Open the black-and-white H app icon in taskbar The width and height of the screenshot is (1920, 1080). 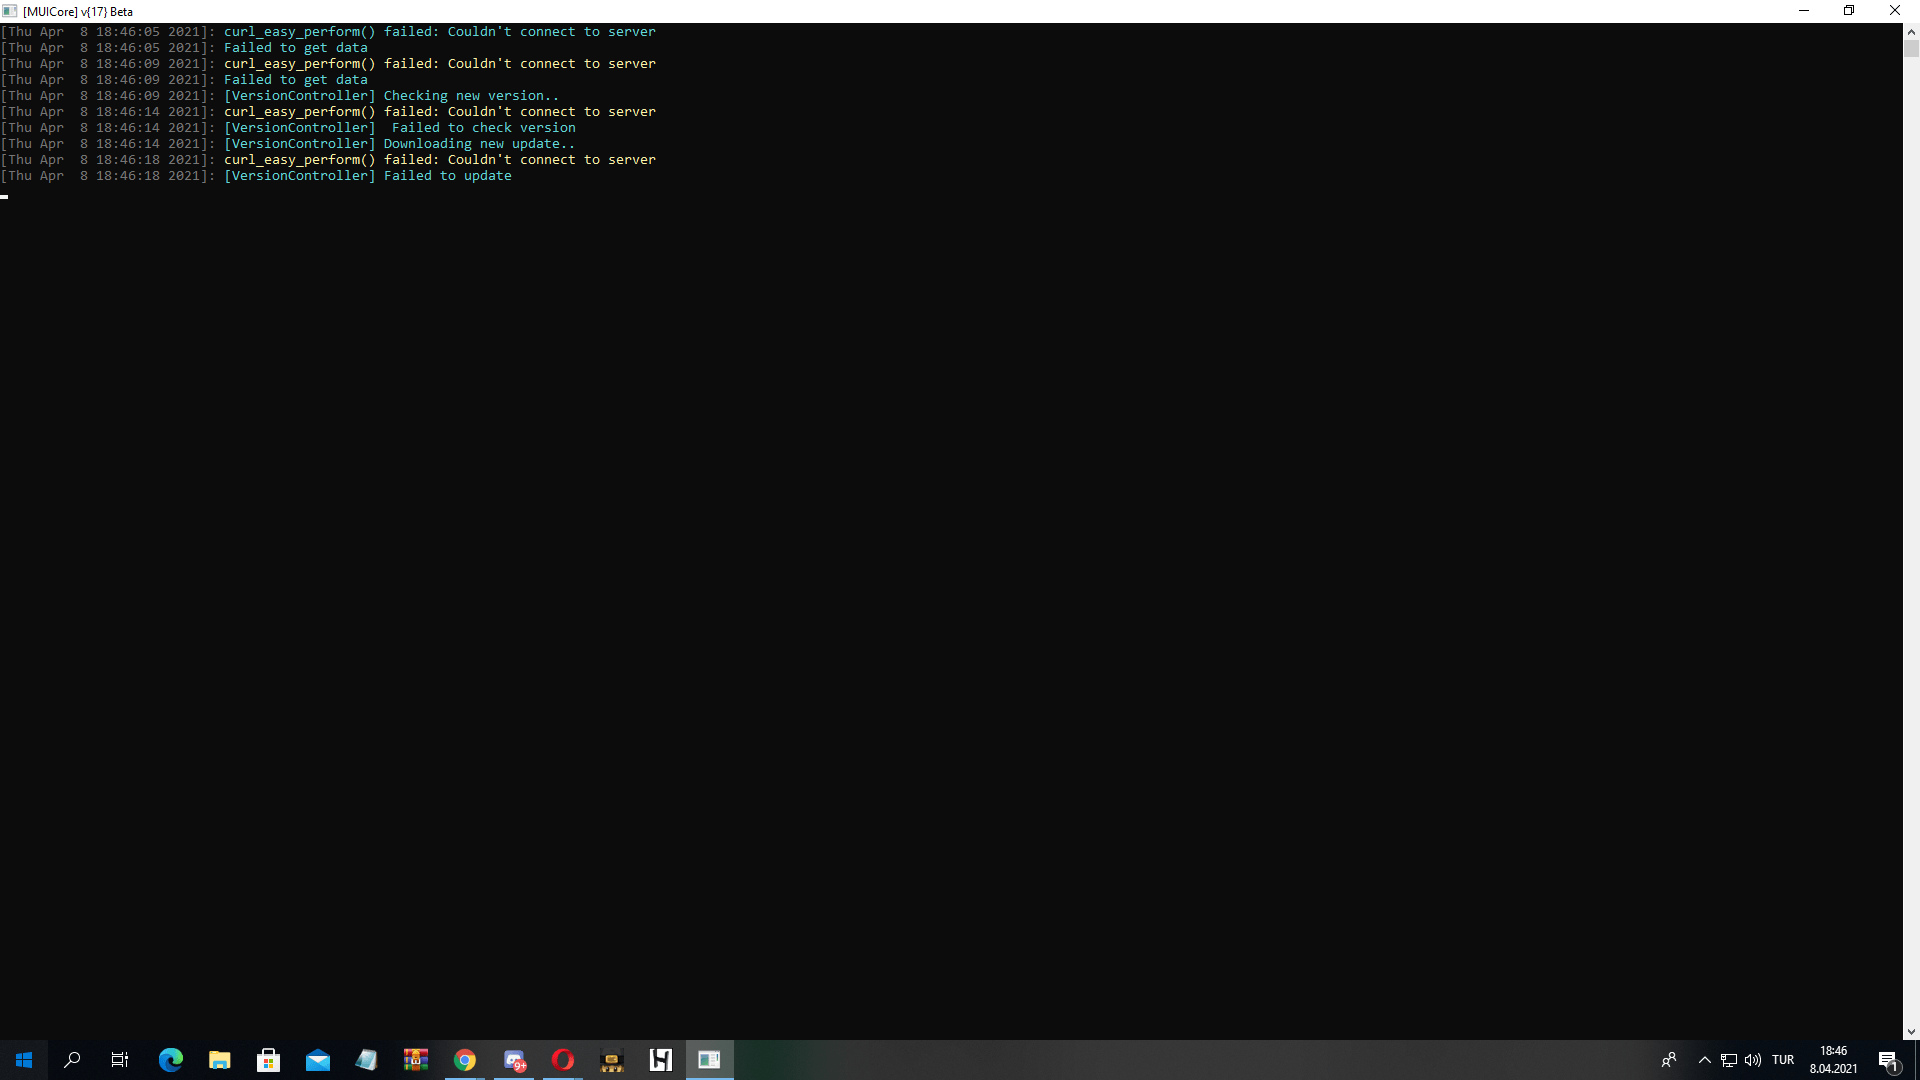point(661,1060)
